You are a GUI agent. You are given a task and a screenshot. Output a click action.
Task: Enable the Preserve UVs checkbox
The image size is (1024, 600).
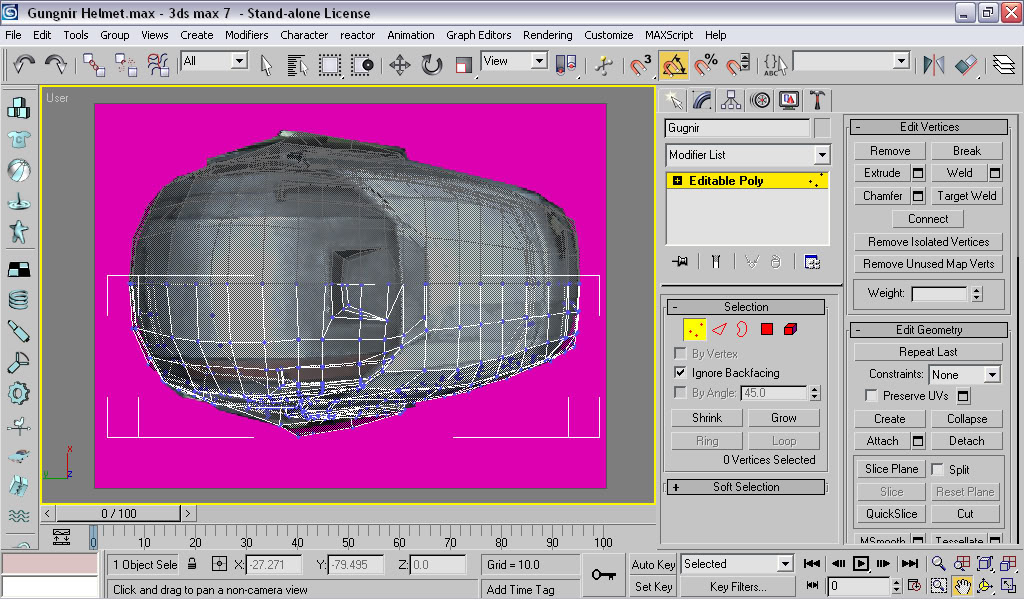871,396
